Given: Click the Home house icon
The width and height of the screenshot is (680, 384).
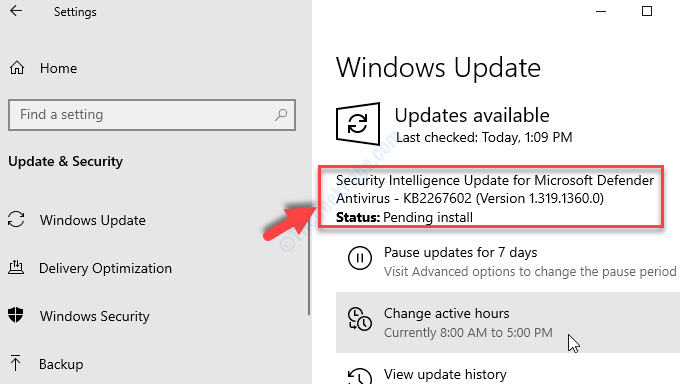Looking at the screenshot, I should point(17,68).
